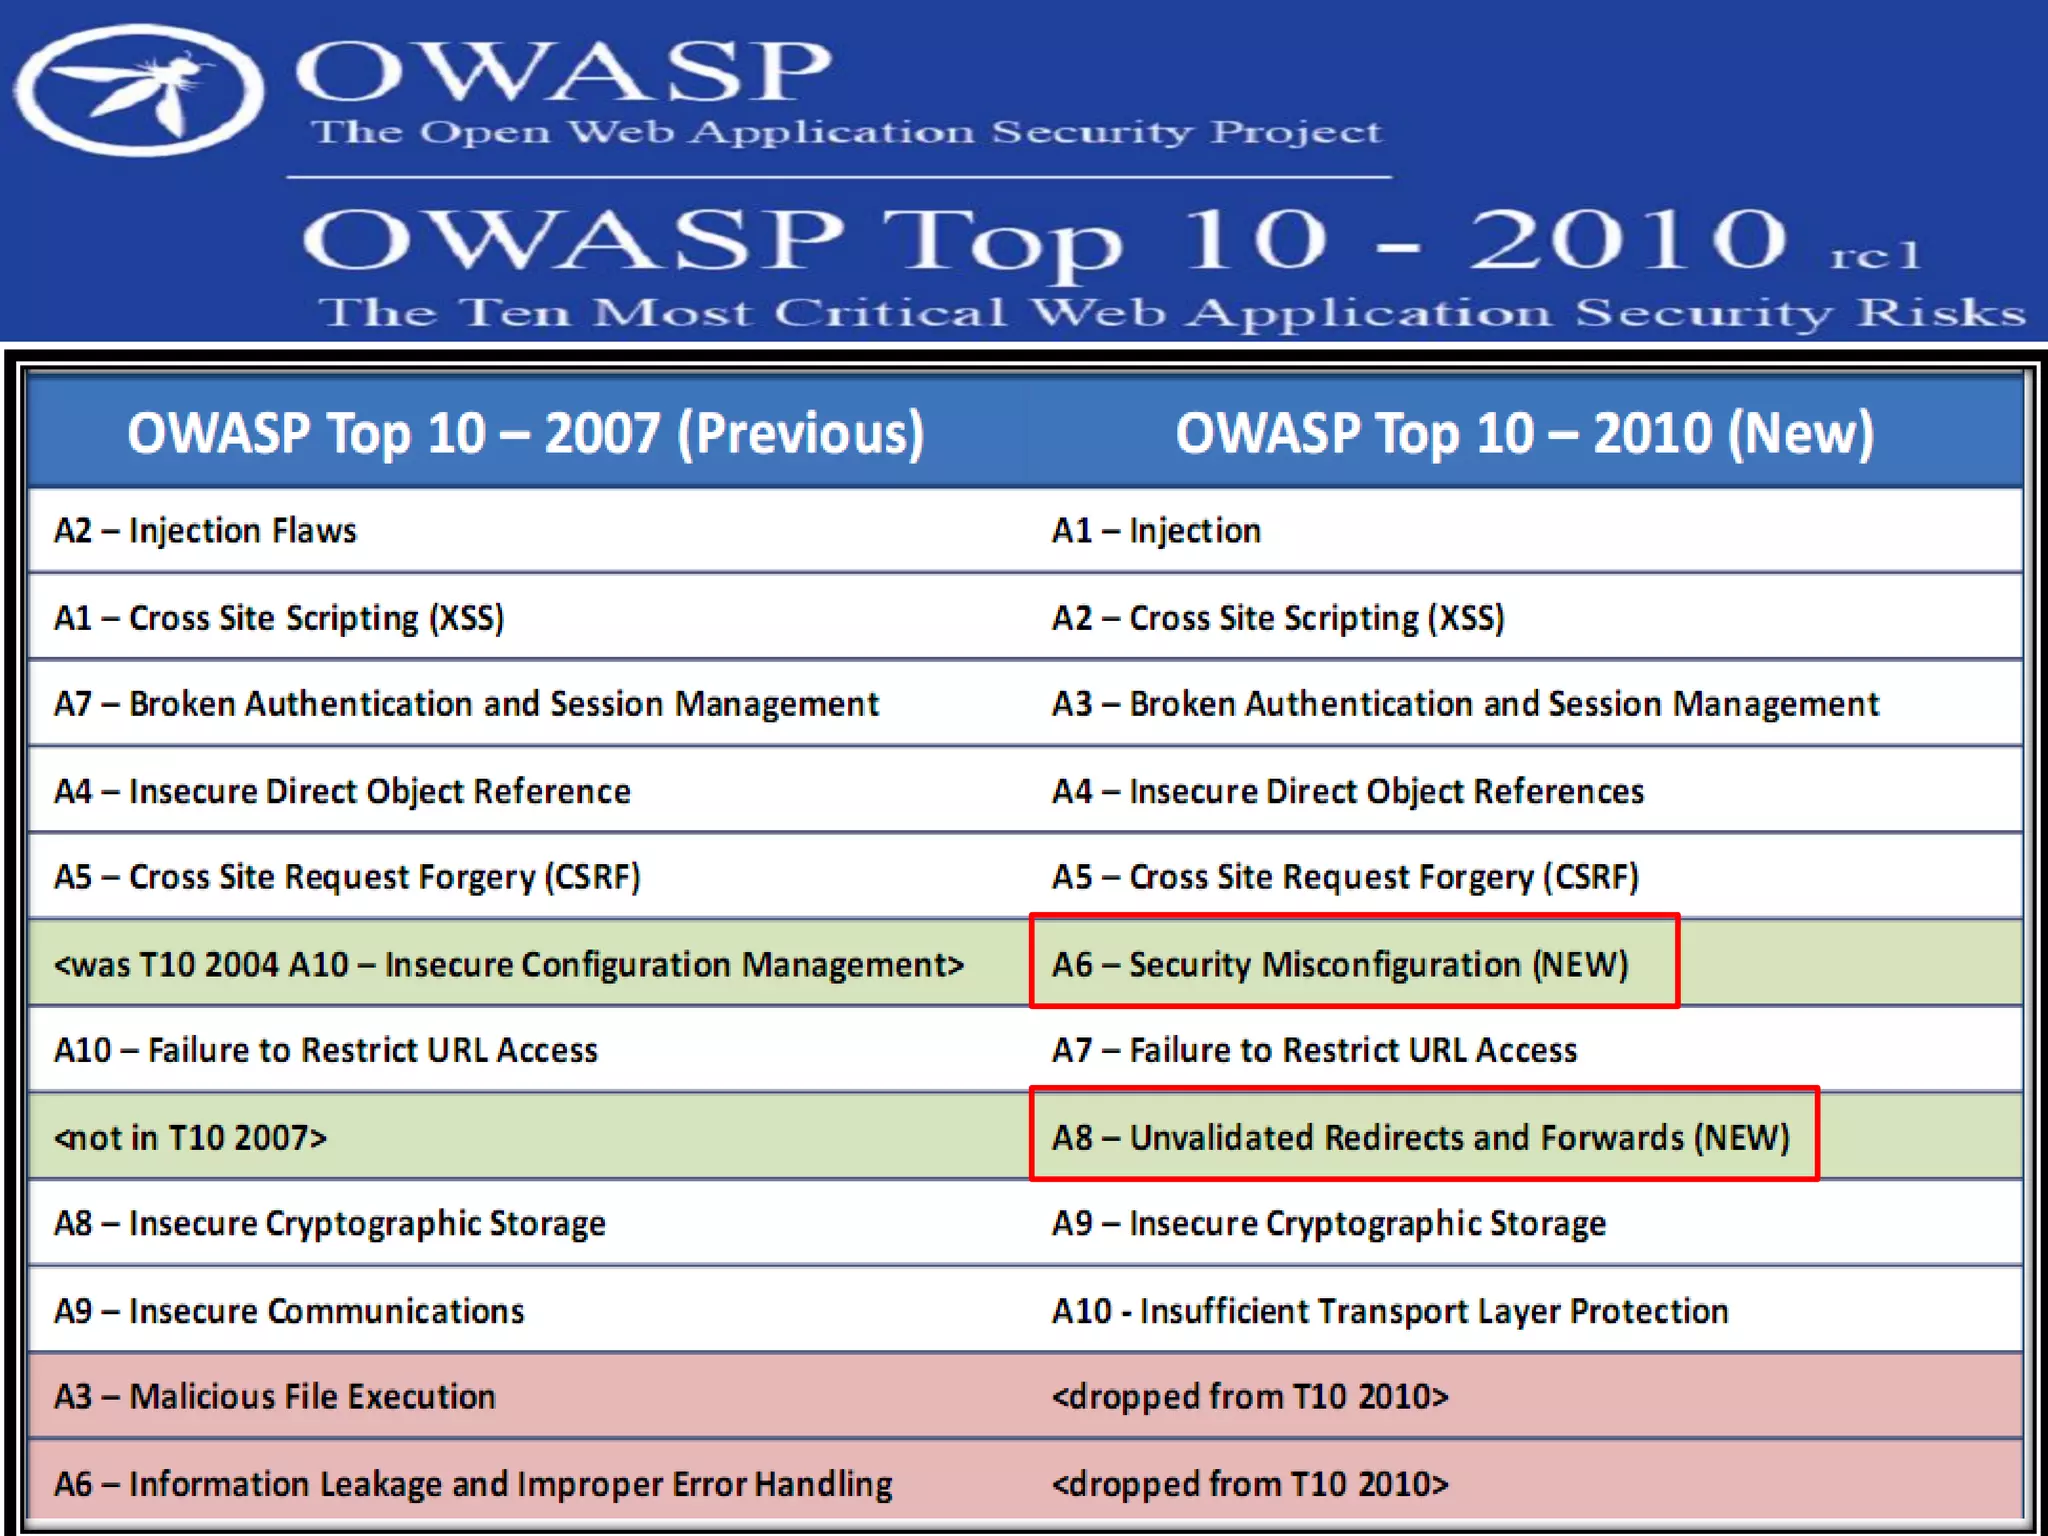The height and width of the screenshot is (1536, 2048).
Task: Click A9 – Insecure Communications entry
Action: pyautogui.click(x=289, y=1310)
